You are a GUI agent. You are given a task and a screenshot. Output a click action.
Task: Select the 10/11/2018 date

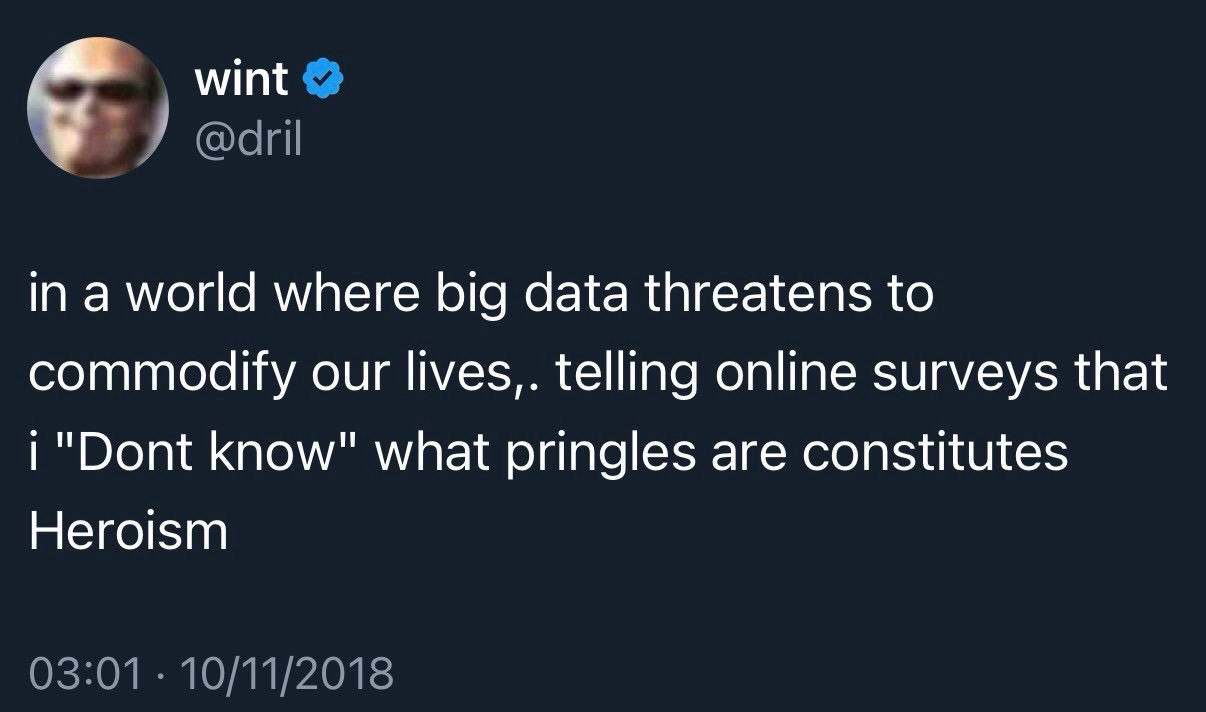286,671
